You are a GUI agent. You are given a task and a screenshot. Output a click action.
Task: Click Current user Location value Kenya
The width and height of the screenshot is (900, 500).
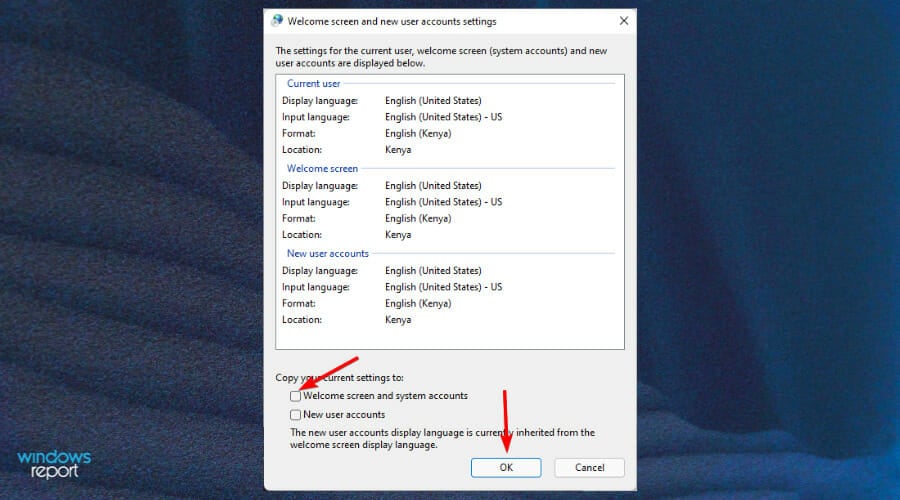click(398, 150)
